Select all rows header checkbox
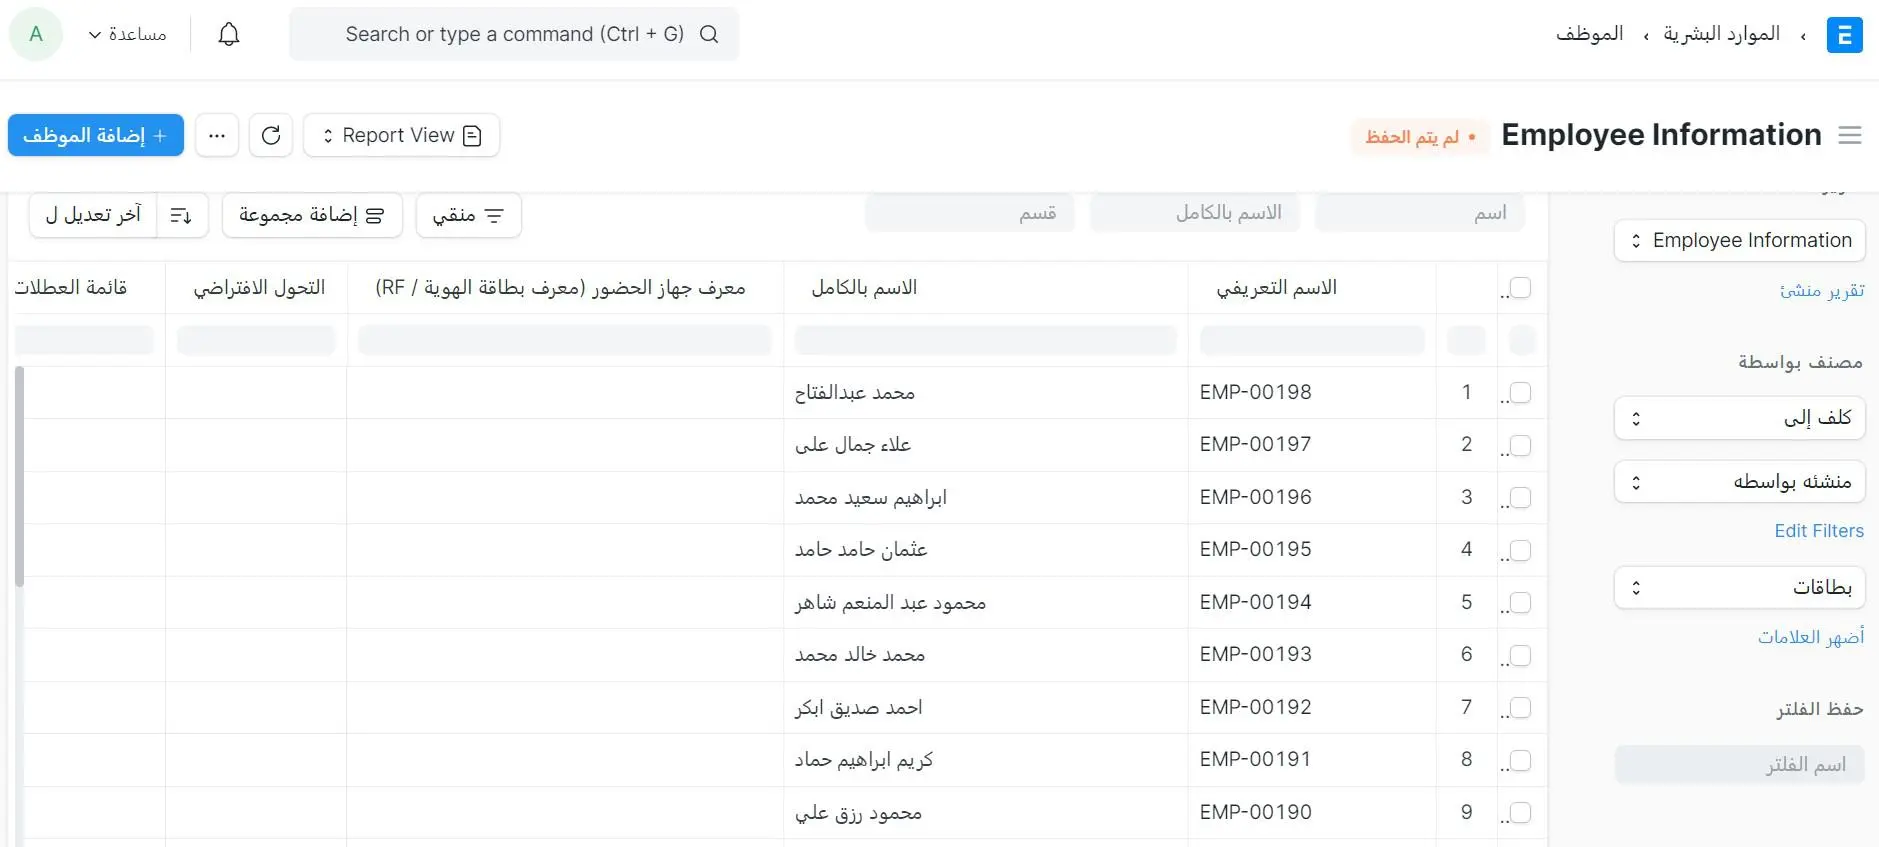The width and height of the screenshot is (1879, 847). coord(1520,288)
